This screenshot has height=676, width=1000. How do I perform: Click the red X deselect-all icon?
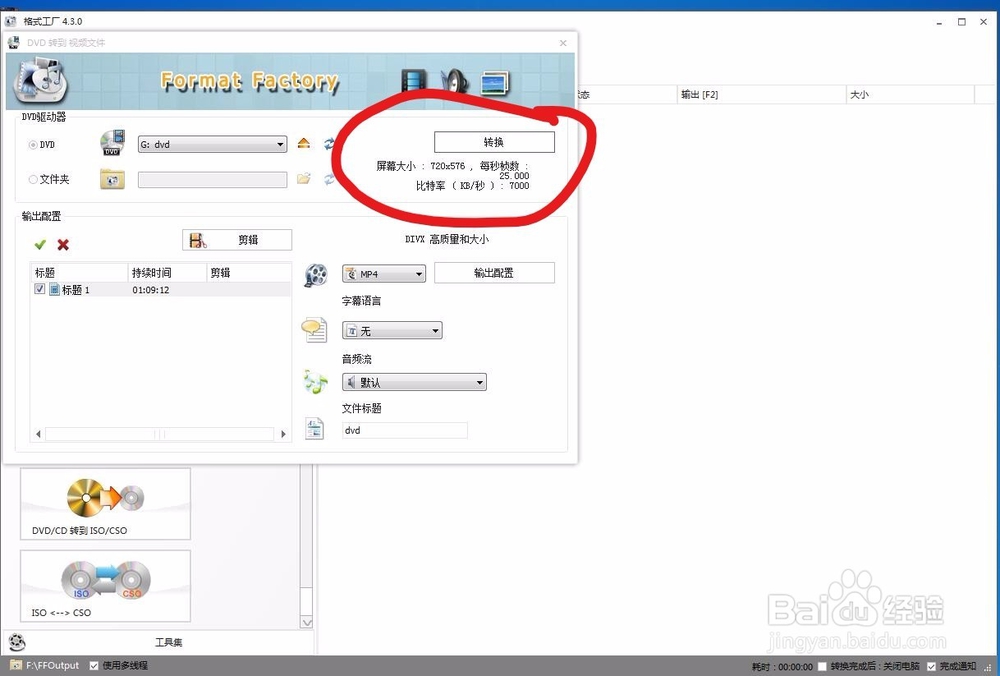63,244
